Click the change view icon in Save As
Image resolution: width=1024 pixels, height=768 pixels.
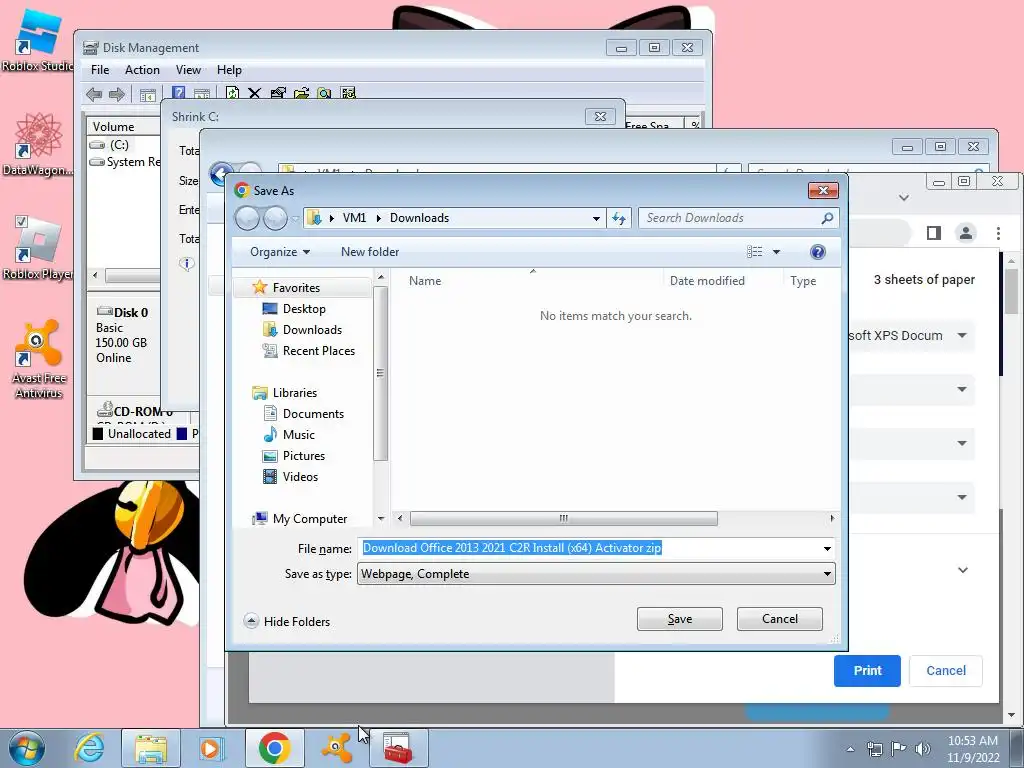click(x=755, y=252)
